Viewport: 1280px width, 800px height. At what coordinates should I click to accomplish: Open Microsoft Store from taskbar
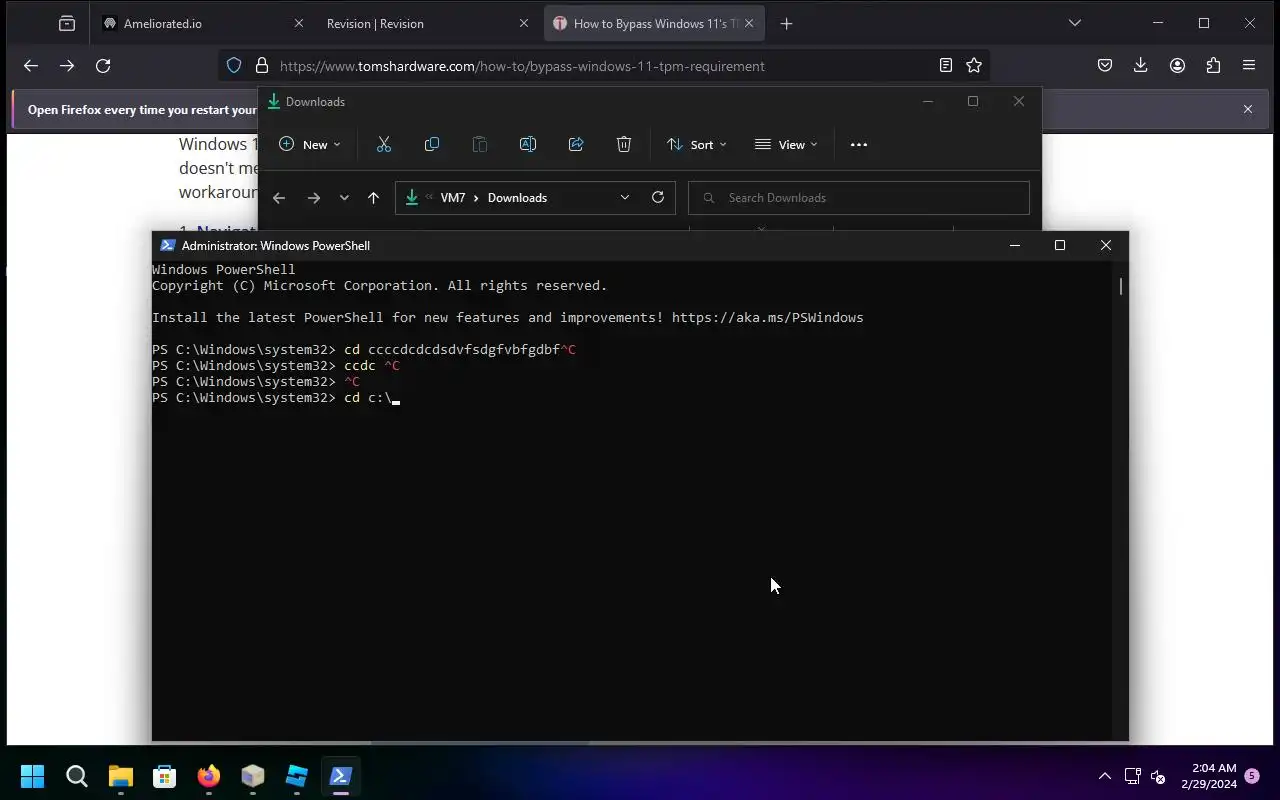(x=165, y=776)
